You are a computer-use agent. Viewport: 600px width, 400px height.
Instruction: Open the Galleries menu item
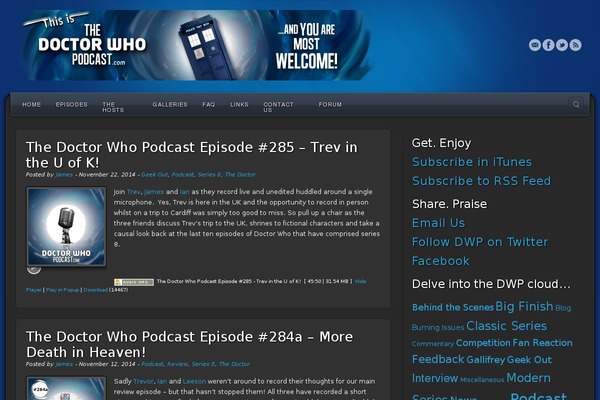[170, 104]
